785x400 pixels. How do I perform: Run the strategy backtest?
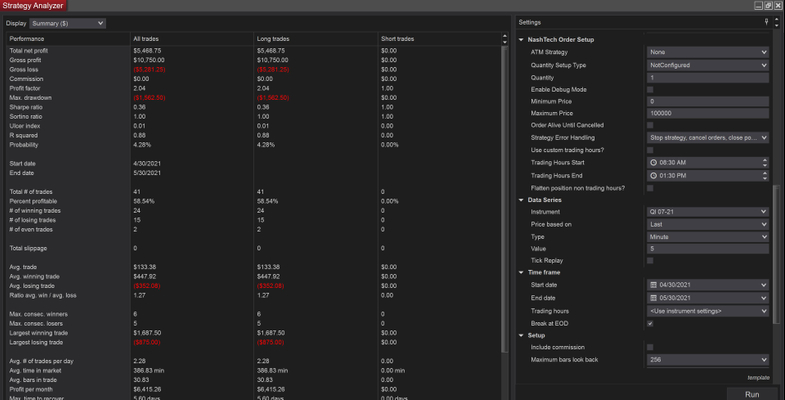click(751, 394)
